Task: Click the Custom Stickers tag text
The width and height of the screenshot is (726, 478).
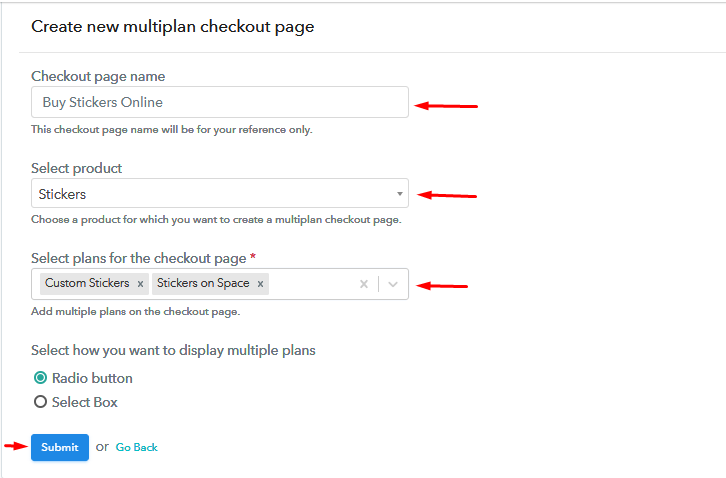Action: (x=87, y=283)
